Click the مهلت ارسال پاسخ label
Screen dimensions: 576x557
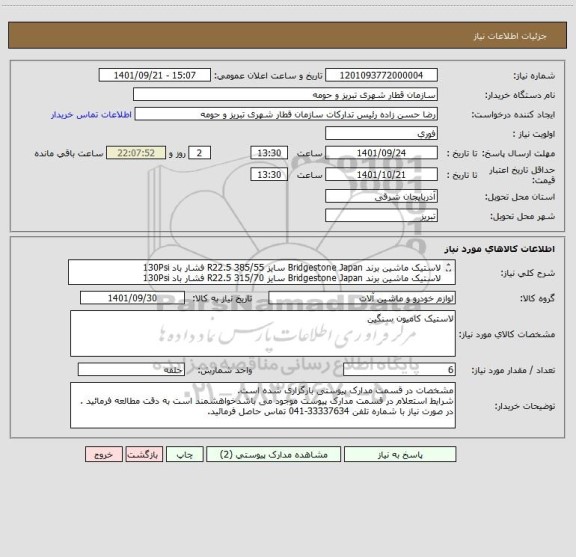point(518,154)
